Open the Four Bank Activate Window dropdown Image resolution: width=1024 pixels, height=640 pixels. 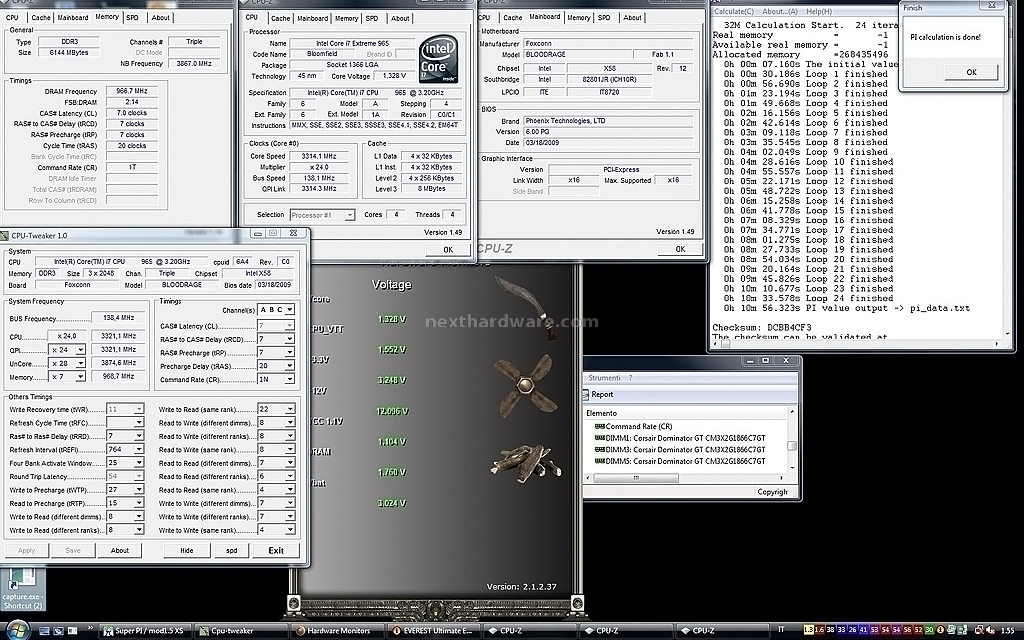point(125,462)
